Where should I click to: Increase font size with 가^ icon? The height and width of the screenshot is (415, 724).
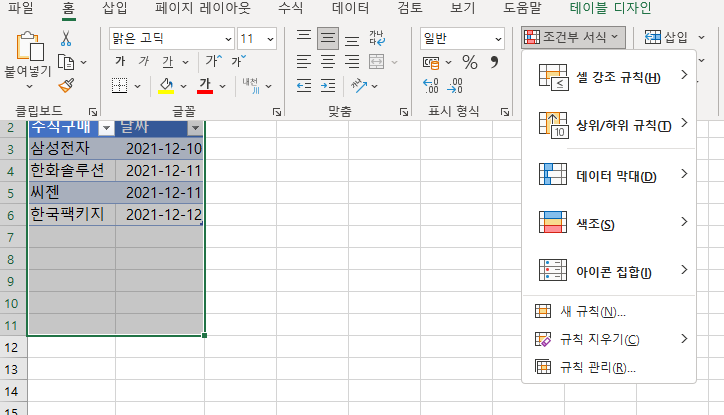pos(214,61)
